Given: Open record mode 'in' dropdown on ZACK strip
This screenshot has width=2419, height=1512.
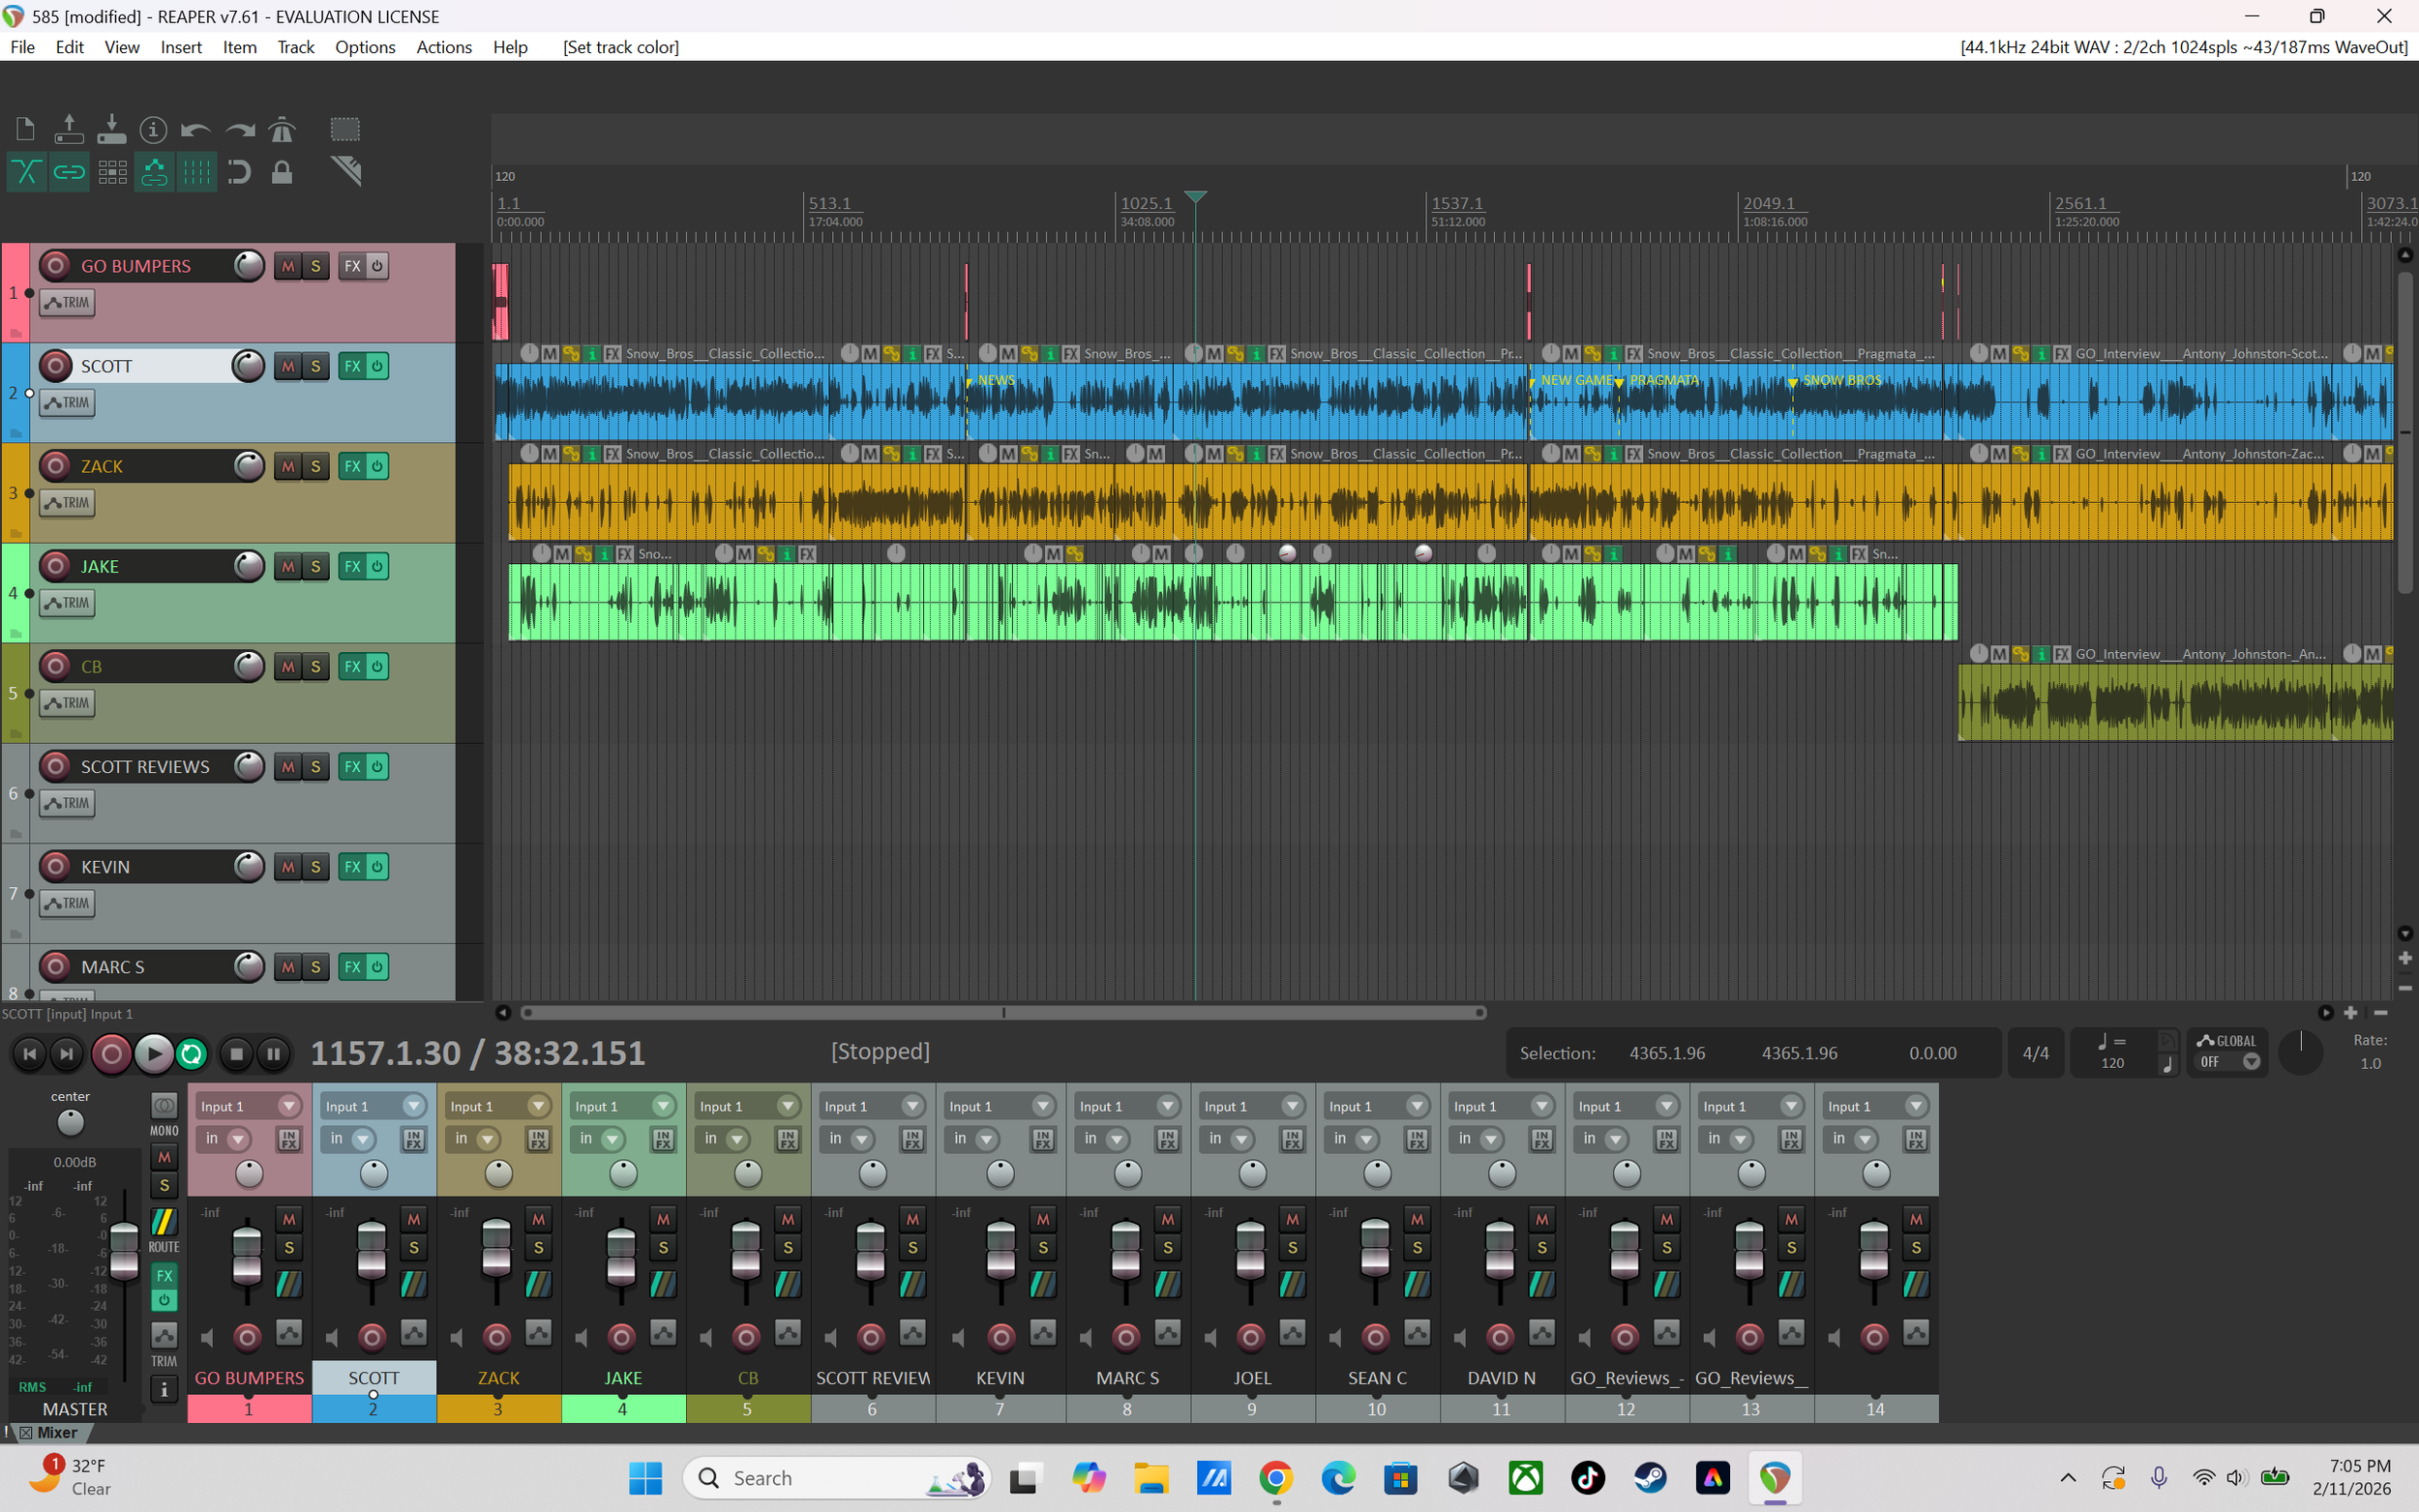Looking at the screenshot, I should pyautogui.click(x=476, y=1139).
